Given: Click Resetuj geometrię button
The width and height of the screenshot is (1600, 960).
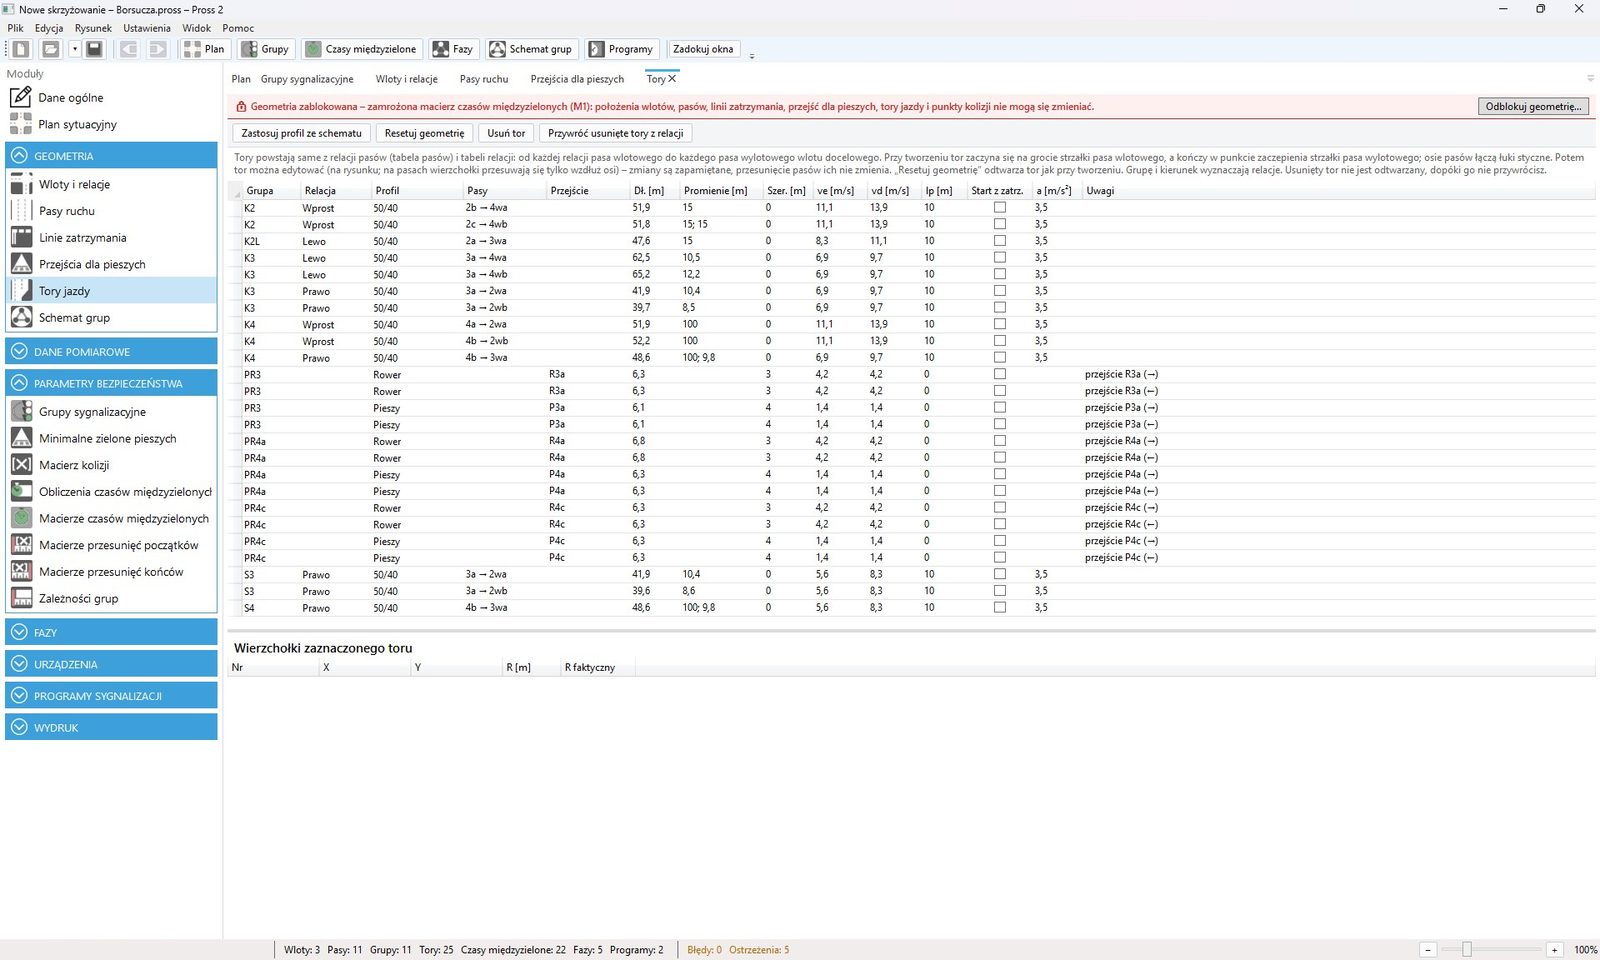Looking at the screenshot, I should (424, 133).
